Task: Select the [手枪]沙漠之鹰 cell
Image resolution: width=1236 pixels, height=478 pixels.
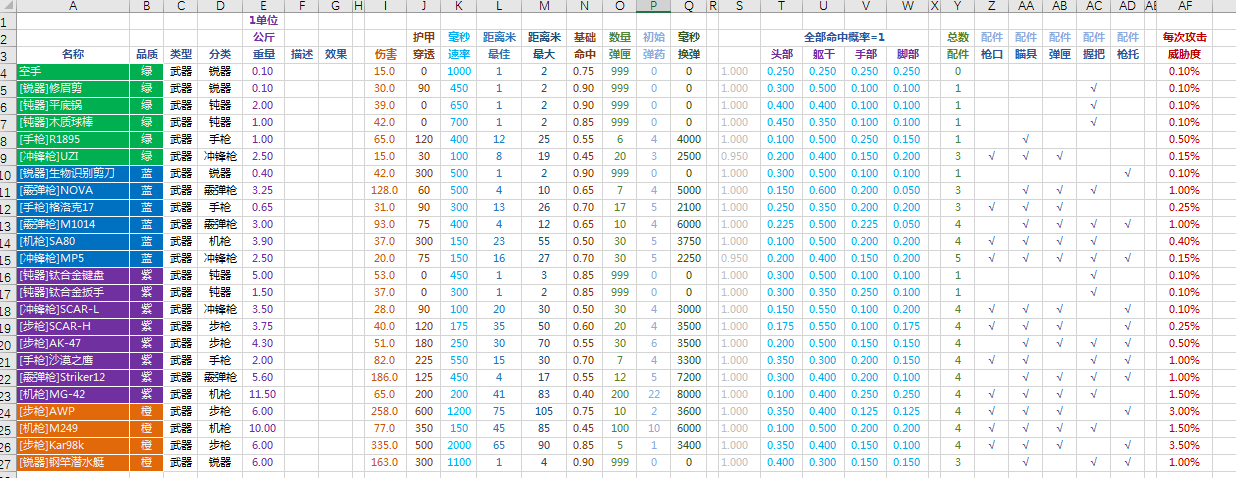Action: pos(73,360)
